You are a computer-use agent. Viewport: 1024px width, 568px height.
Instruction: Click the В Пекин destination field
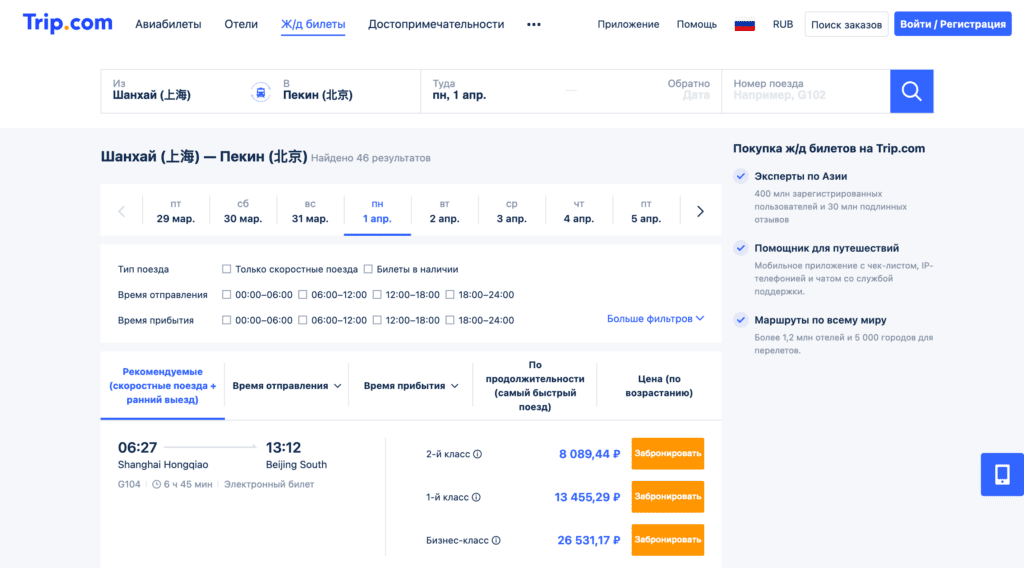(x=346, y=91)
